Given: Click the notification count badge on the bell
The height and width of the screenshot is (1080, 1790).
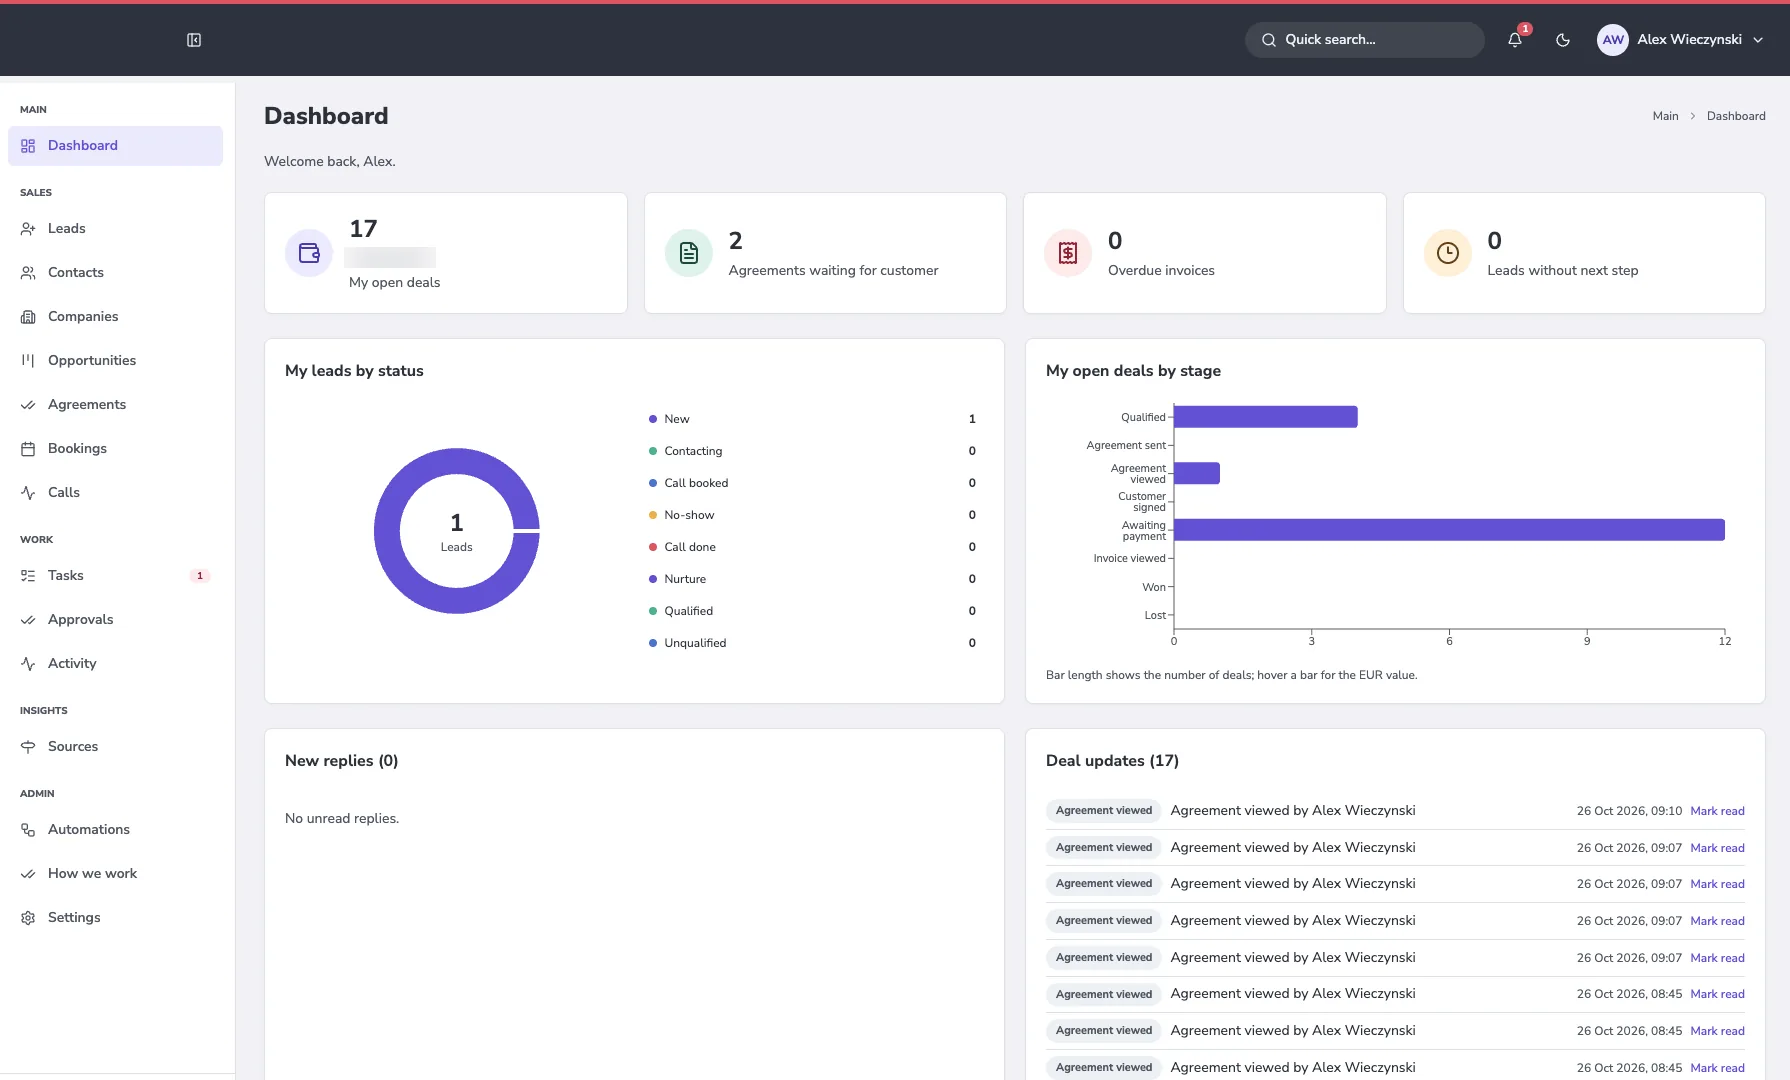Looking at the screenshot, I should [1525, 29].
